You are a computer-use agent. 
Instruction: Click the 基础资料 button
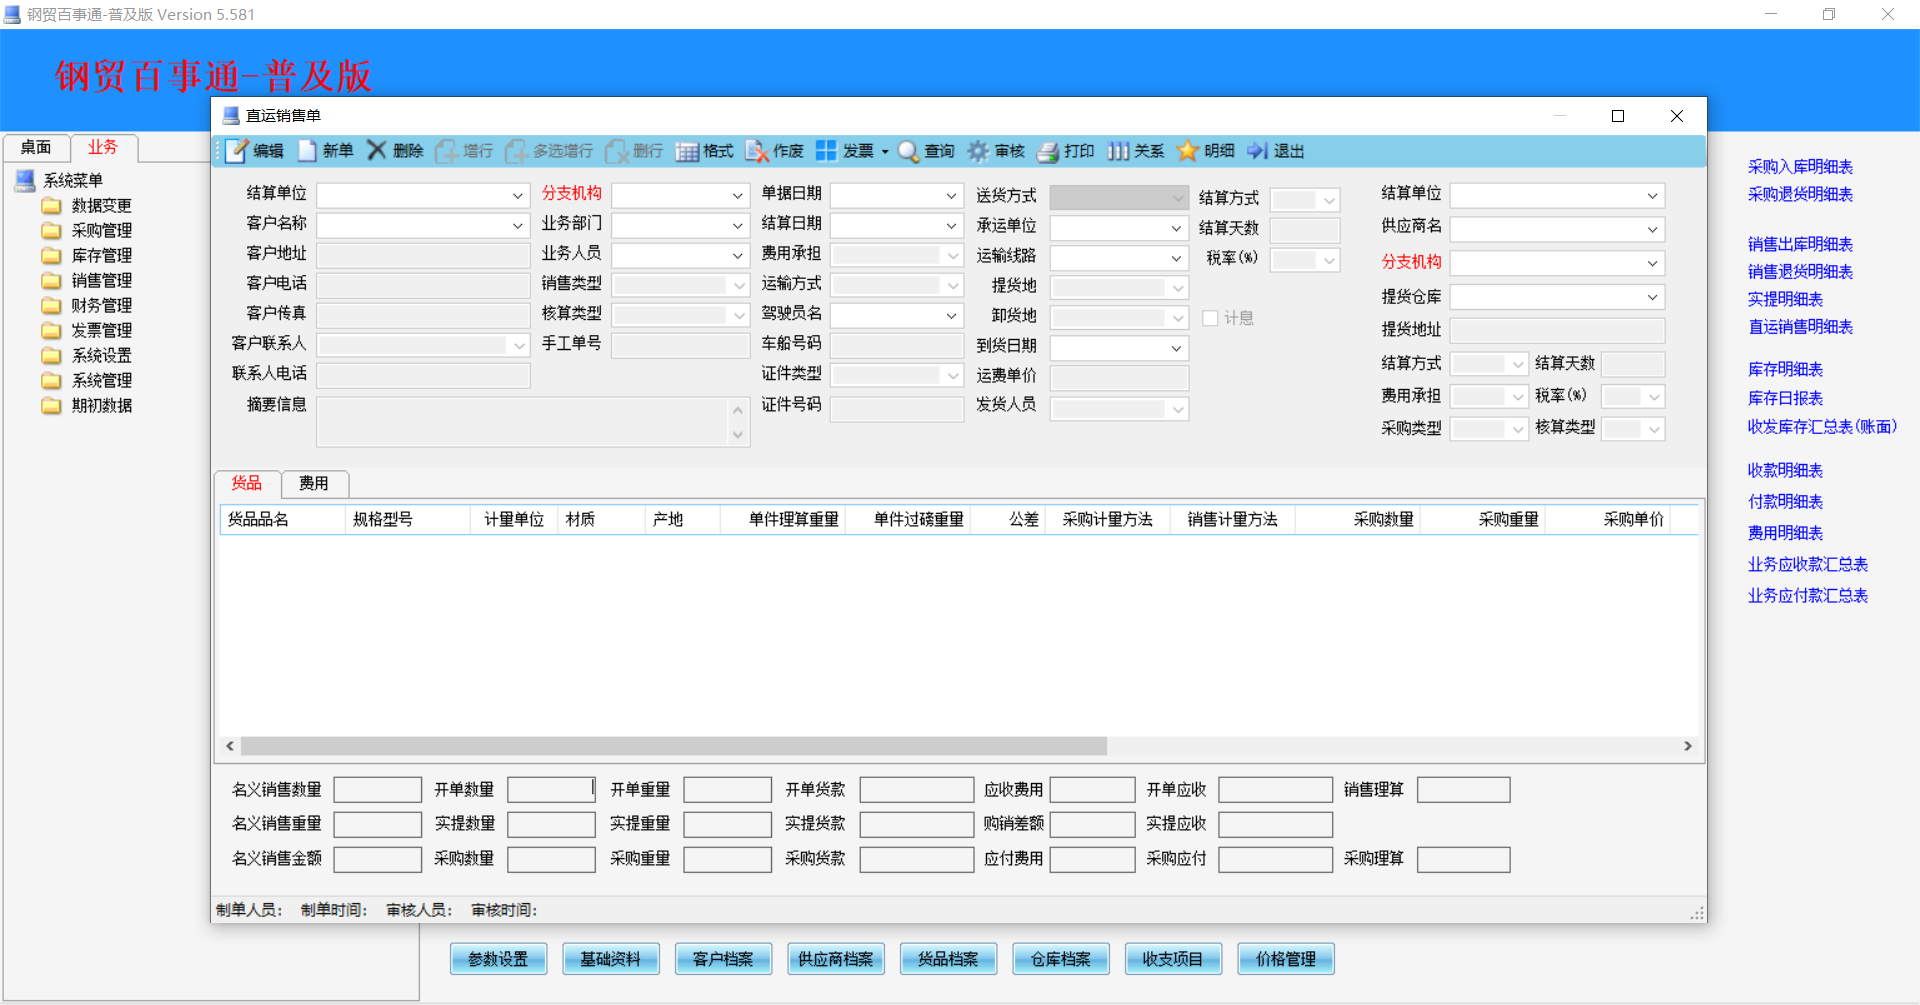(610, 959)
